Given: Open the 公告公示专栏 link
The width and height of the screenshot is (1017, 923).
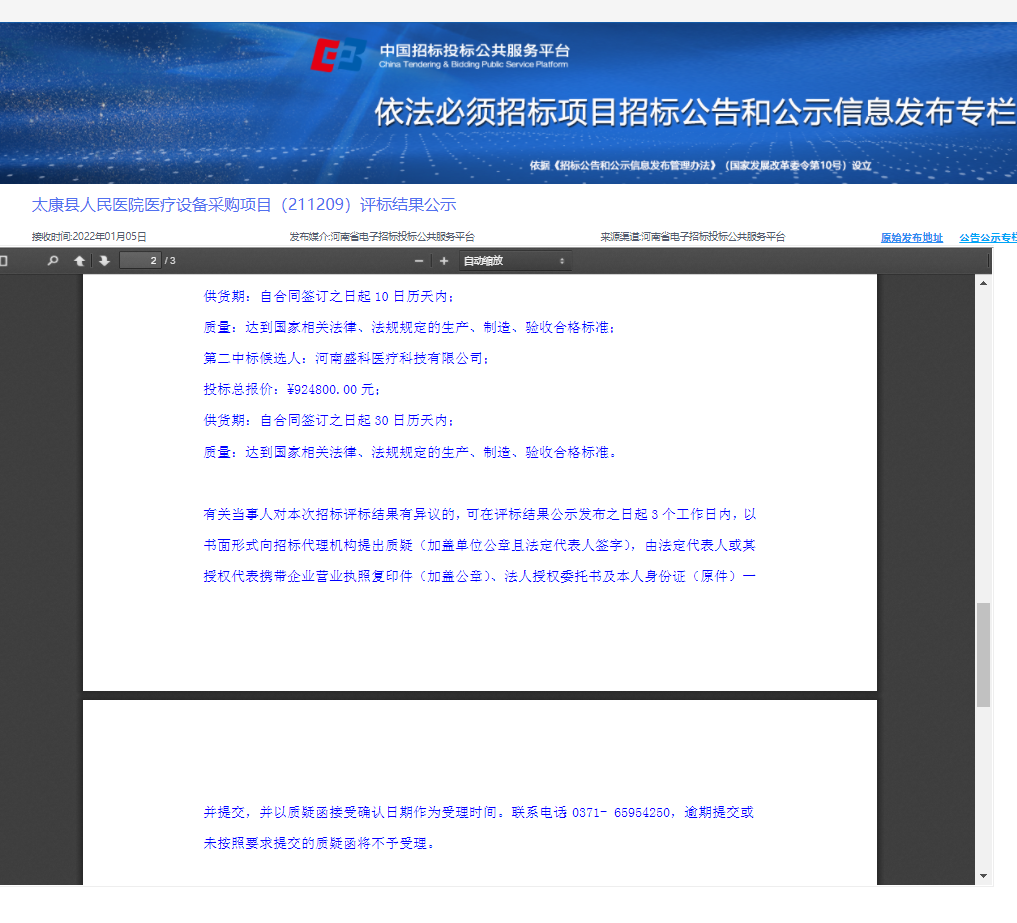Looking at the screenshot, I should pyautogui.click(x=987, y=238).
